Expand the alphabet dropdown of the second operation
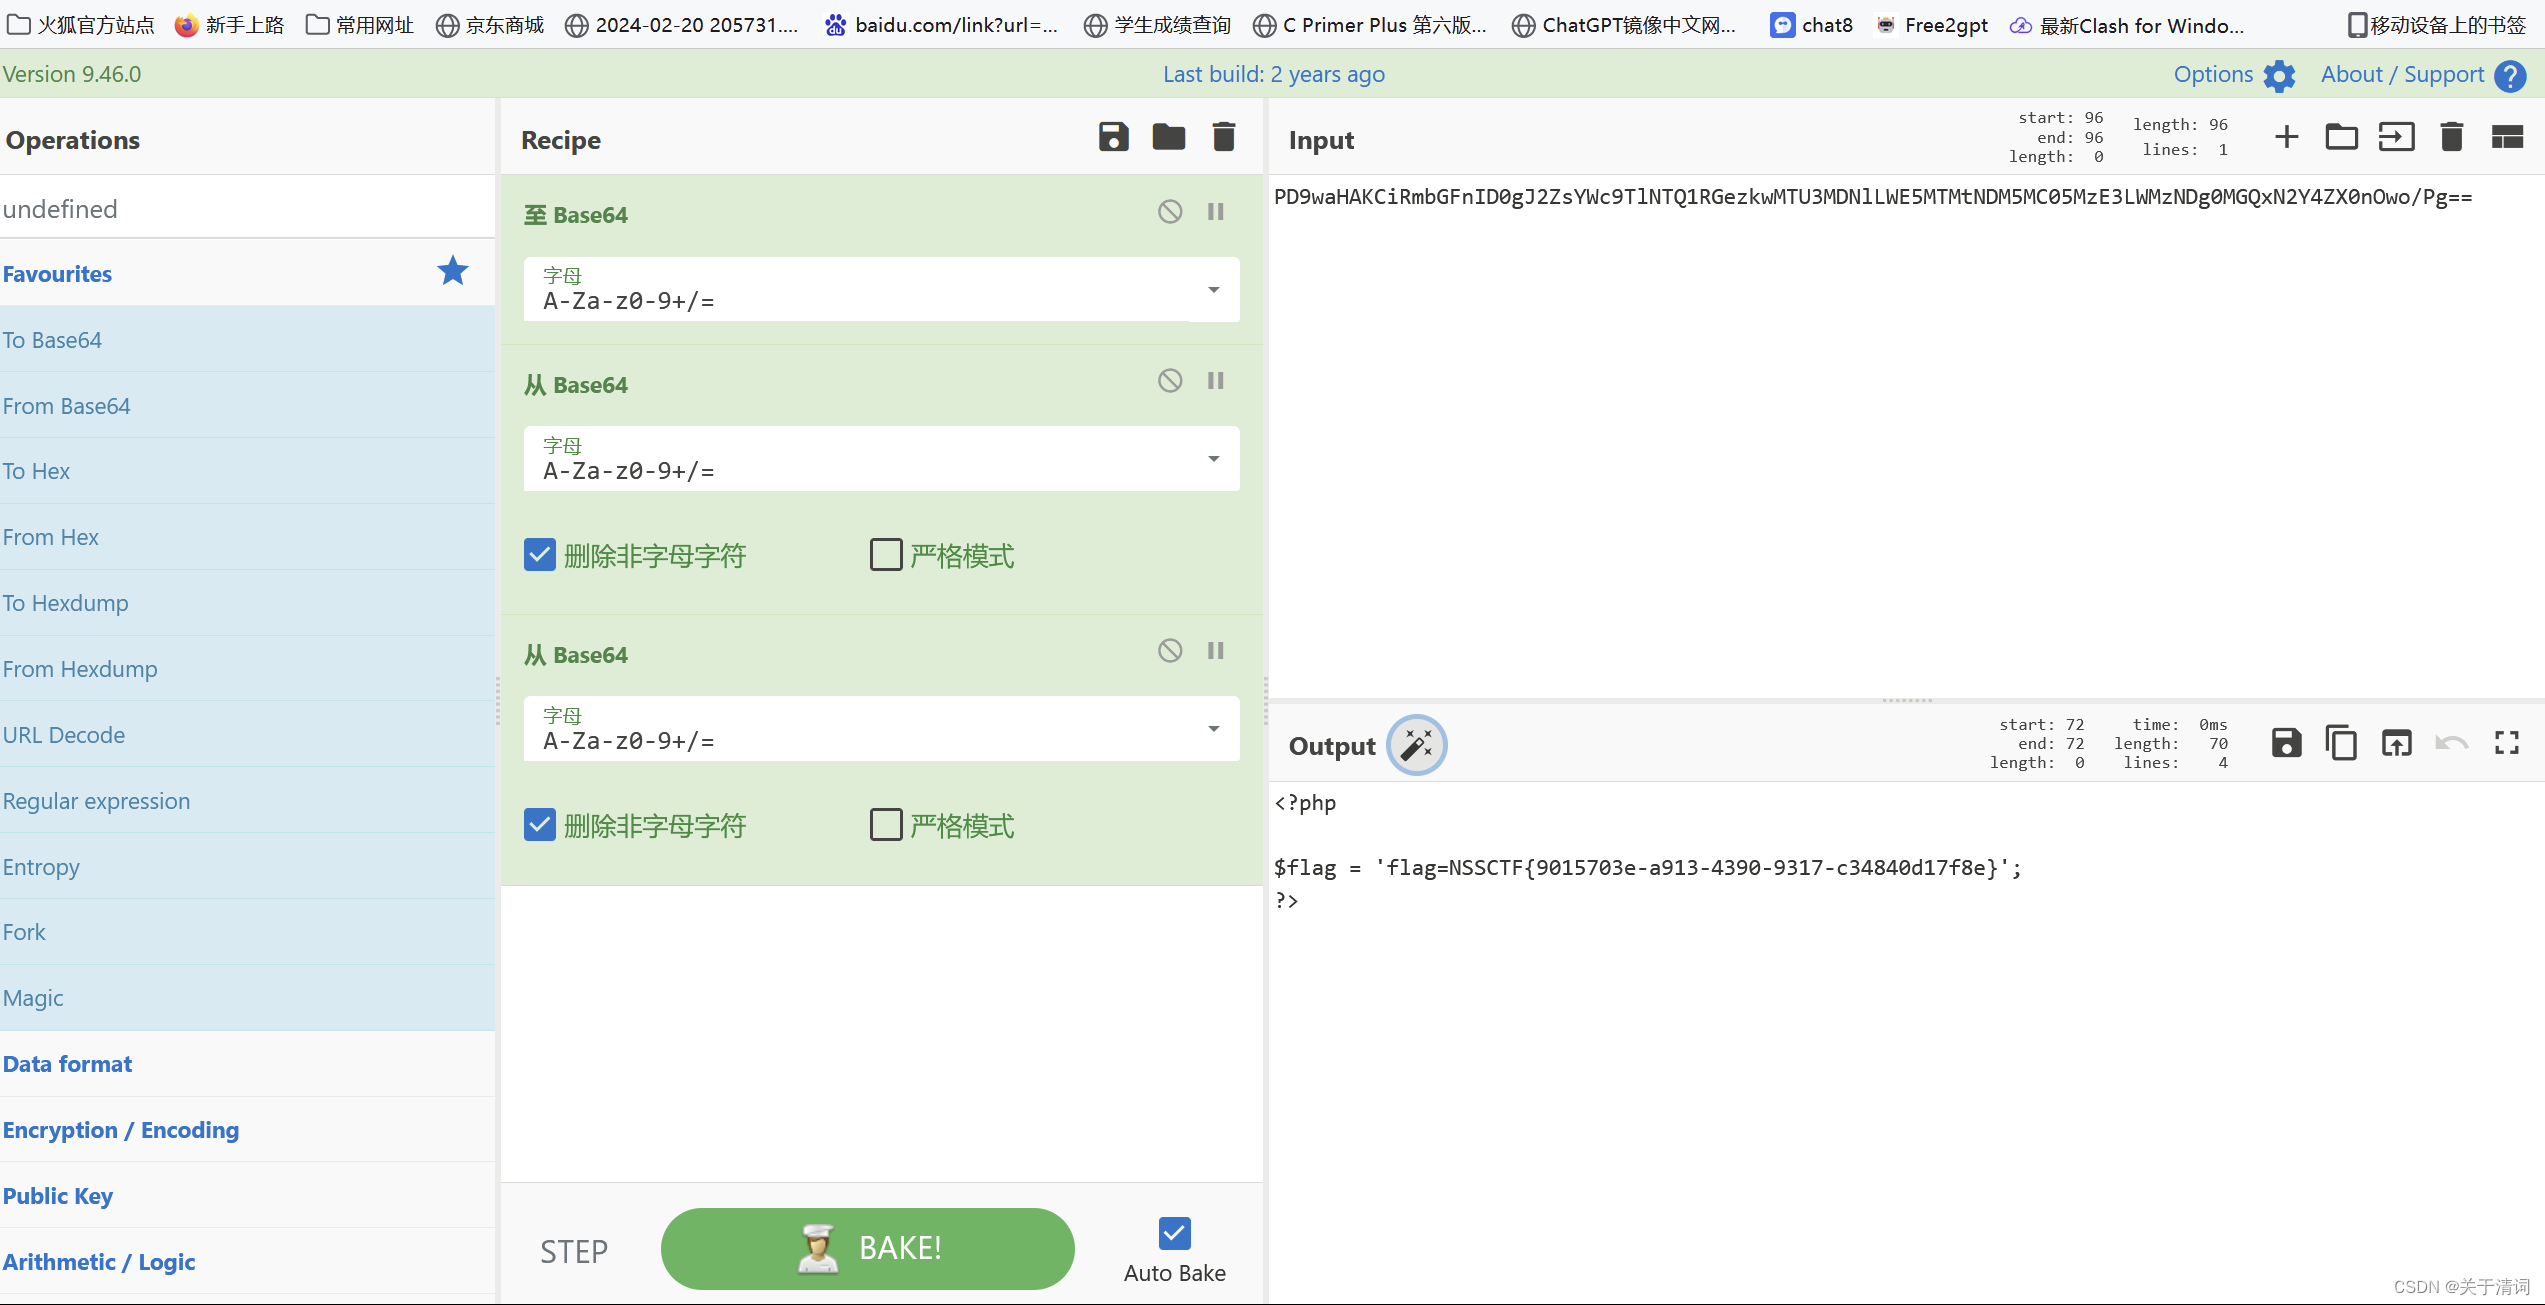Screen dimensions: 2545x1305 click(1213, 459)
